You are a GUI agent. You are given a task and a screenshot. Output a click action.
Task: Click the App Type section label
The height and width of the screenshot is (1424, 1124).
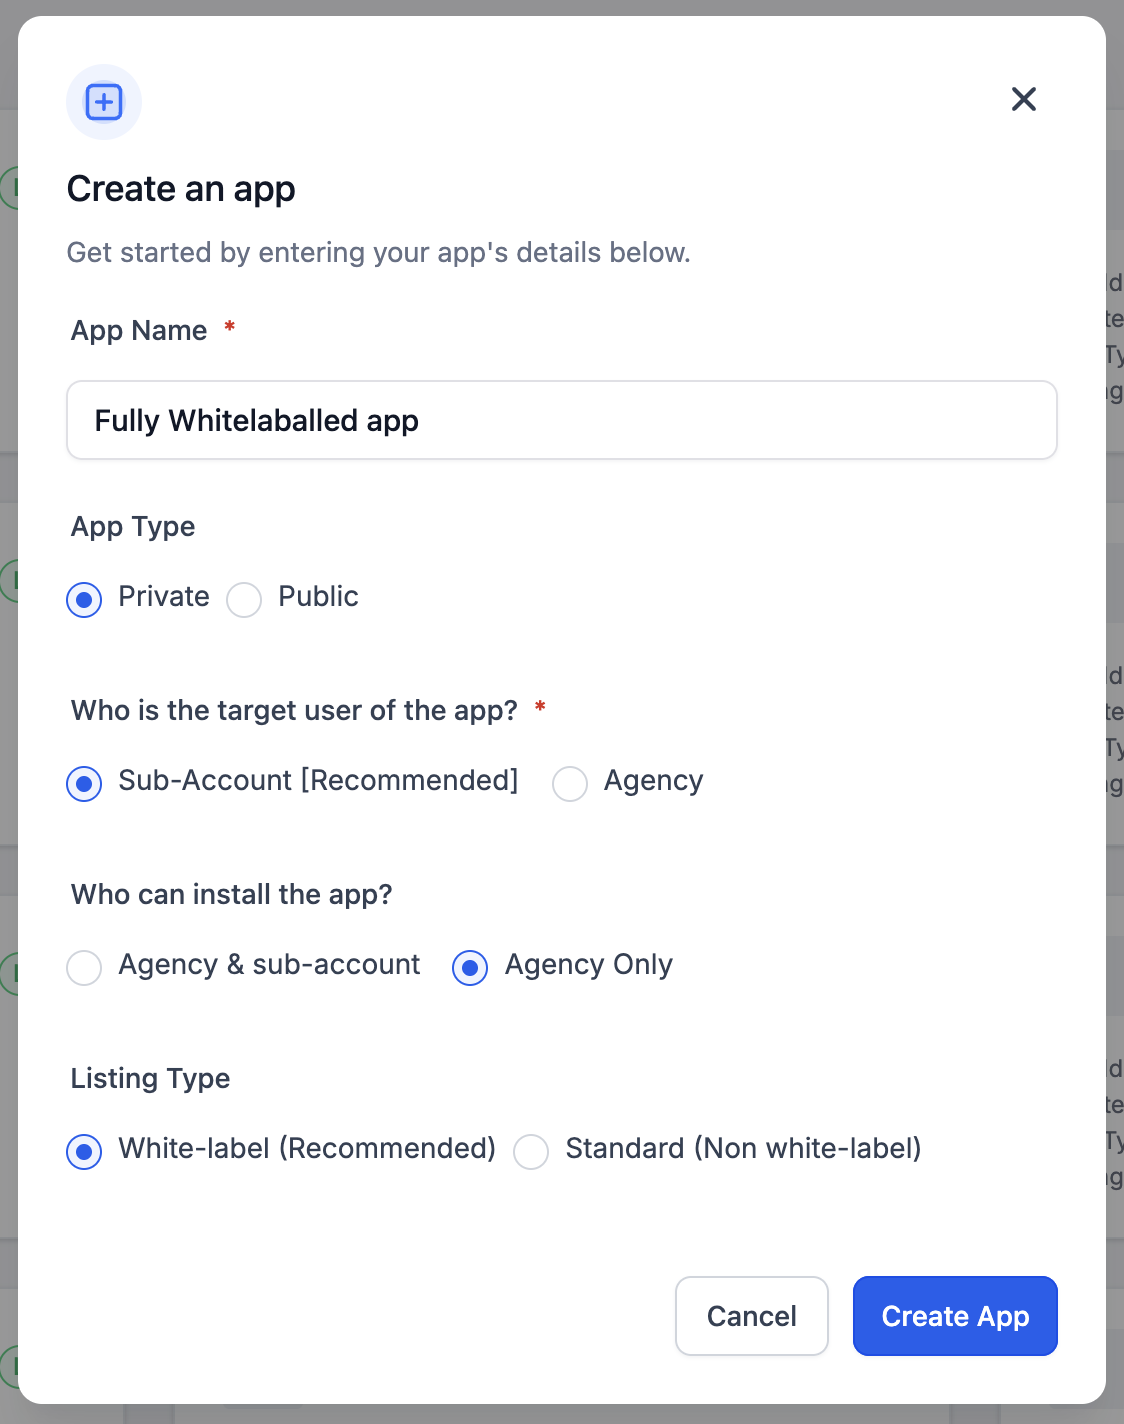click(x=133, y=527)
